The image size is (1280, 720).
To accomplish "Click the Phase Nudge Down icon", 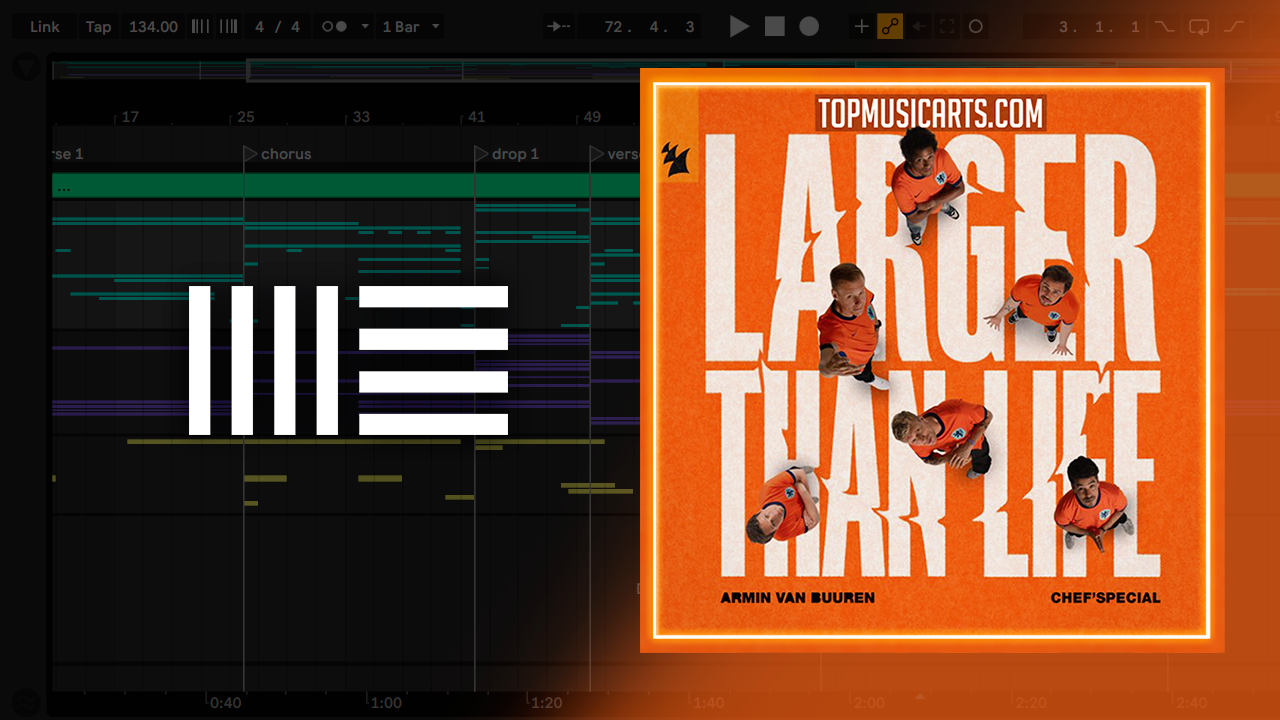I will [201, 27].
